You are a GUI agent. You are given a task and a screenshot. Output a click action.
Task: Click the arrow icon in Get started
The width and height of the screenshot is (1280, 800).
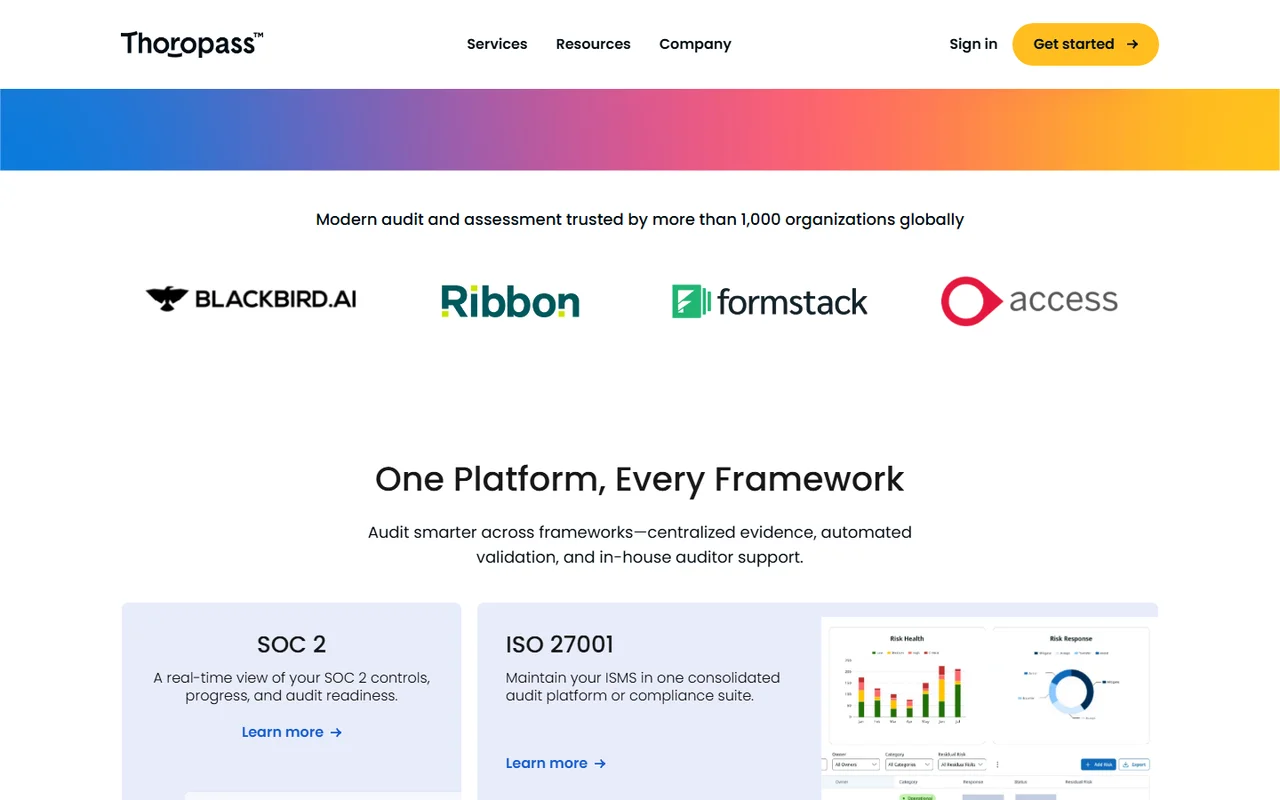pos(1132,44)
